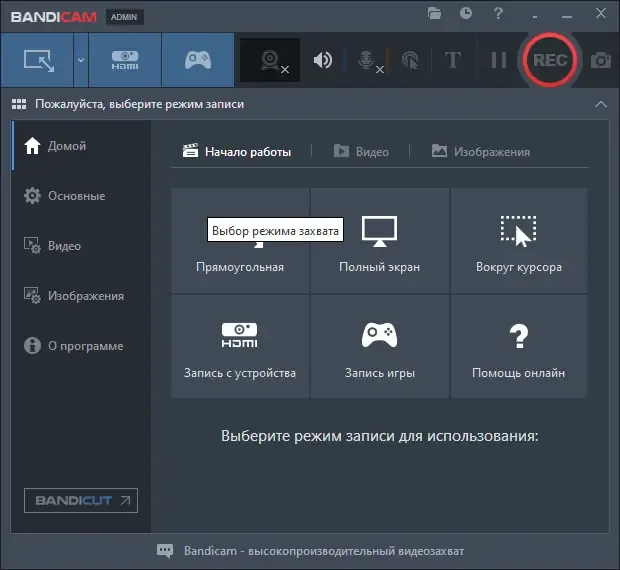The image size is (620, 570).
Task: Open the Основные settings section
Action: click(81, 196)
